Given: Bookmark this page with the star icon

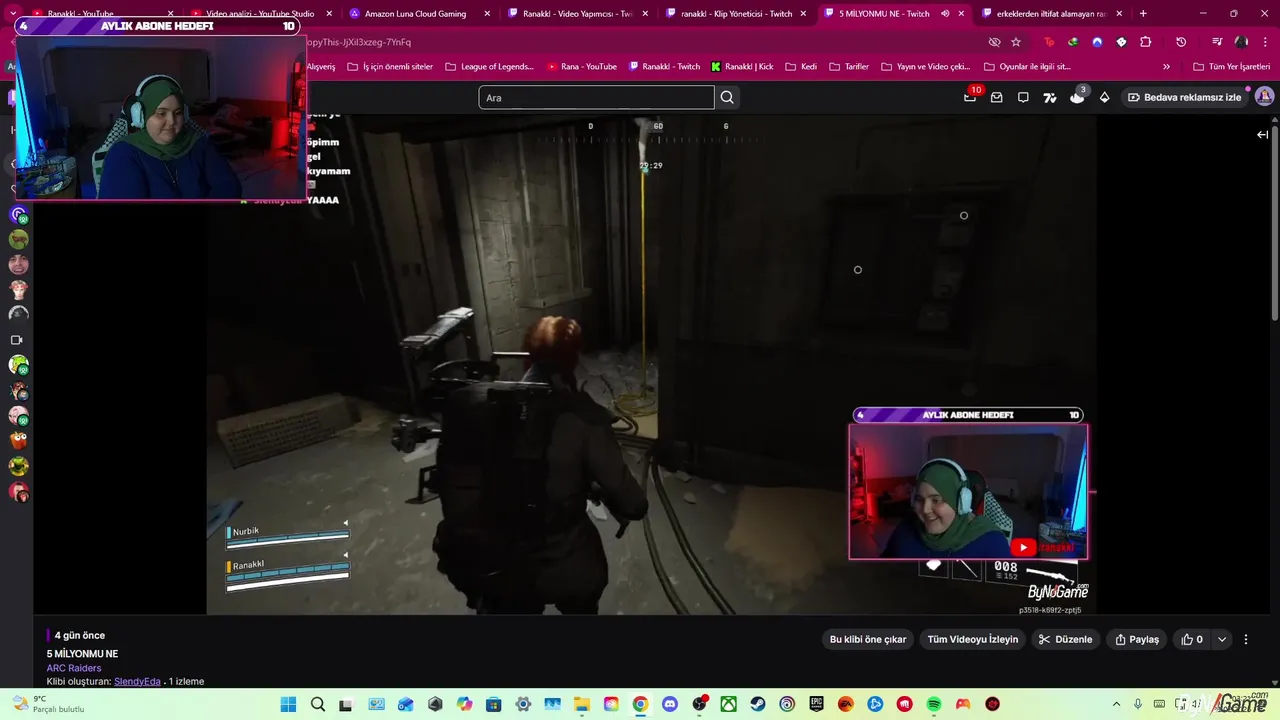Looking at the screenshot, I should (1016, 42).
